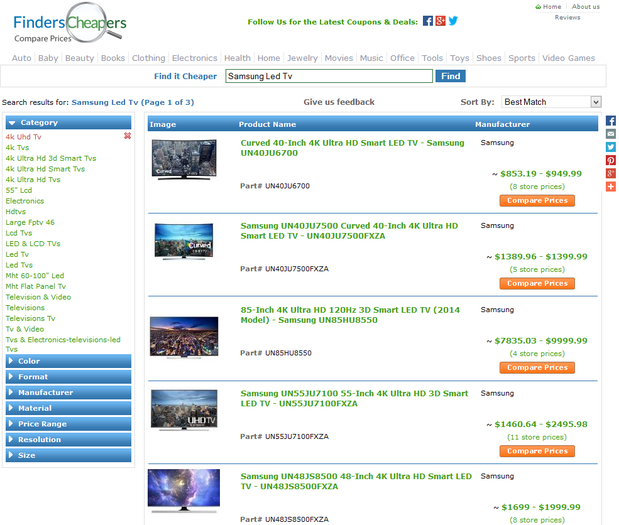Viewport: 619px width, 525px height.
Task: Click the Product Name column header
Action: [x=267, y=124]
